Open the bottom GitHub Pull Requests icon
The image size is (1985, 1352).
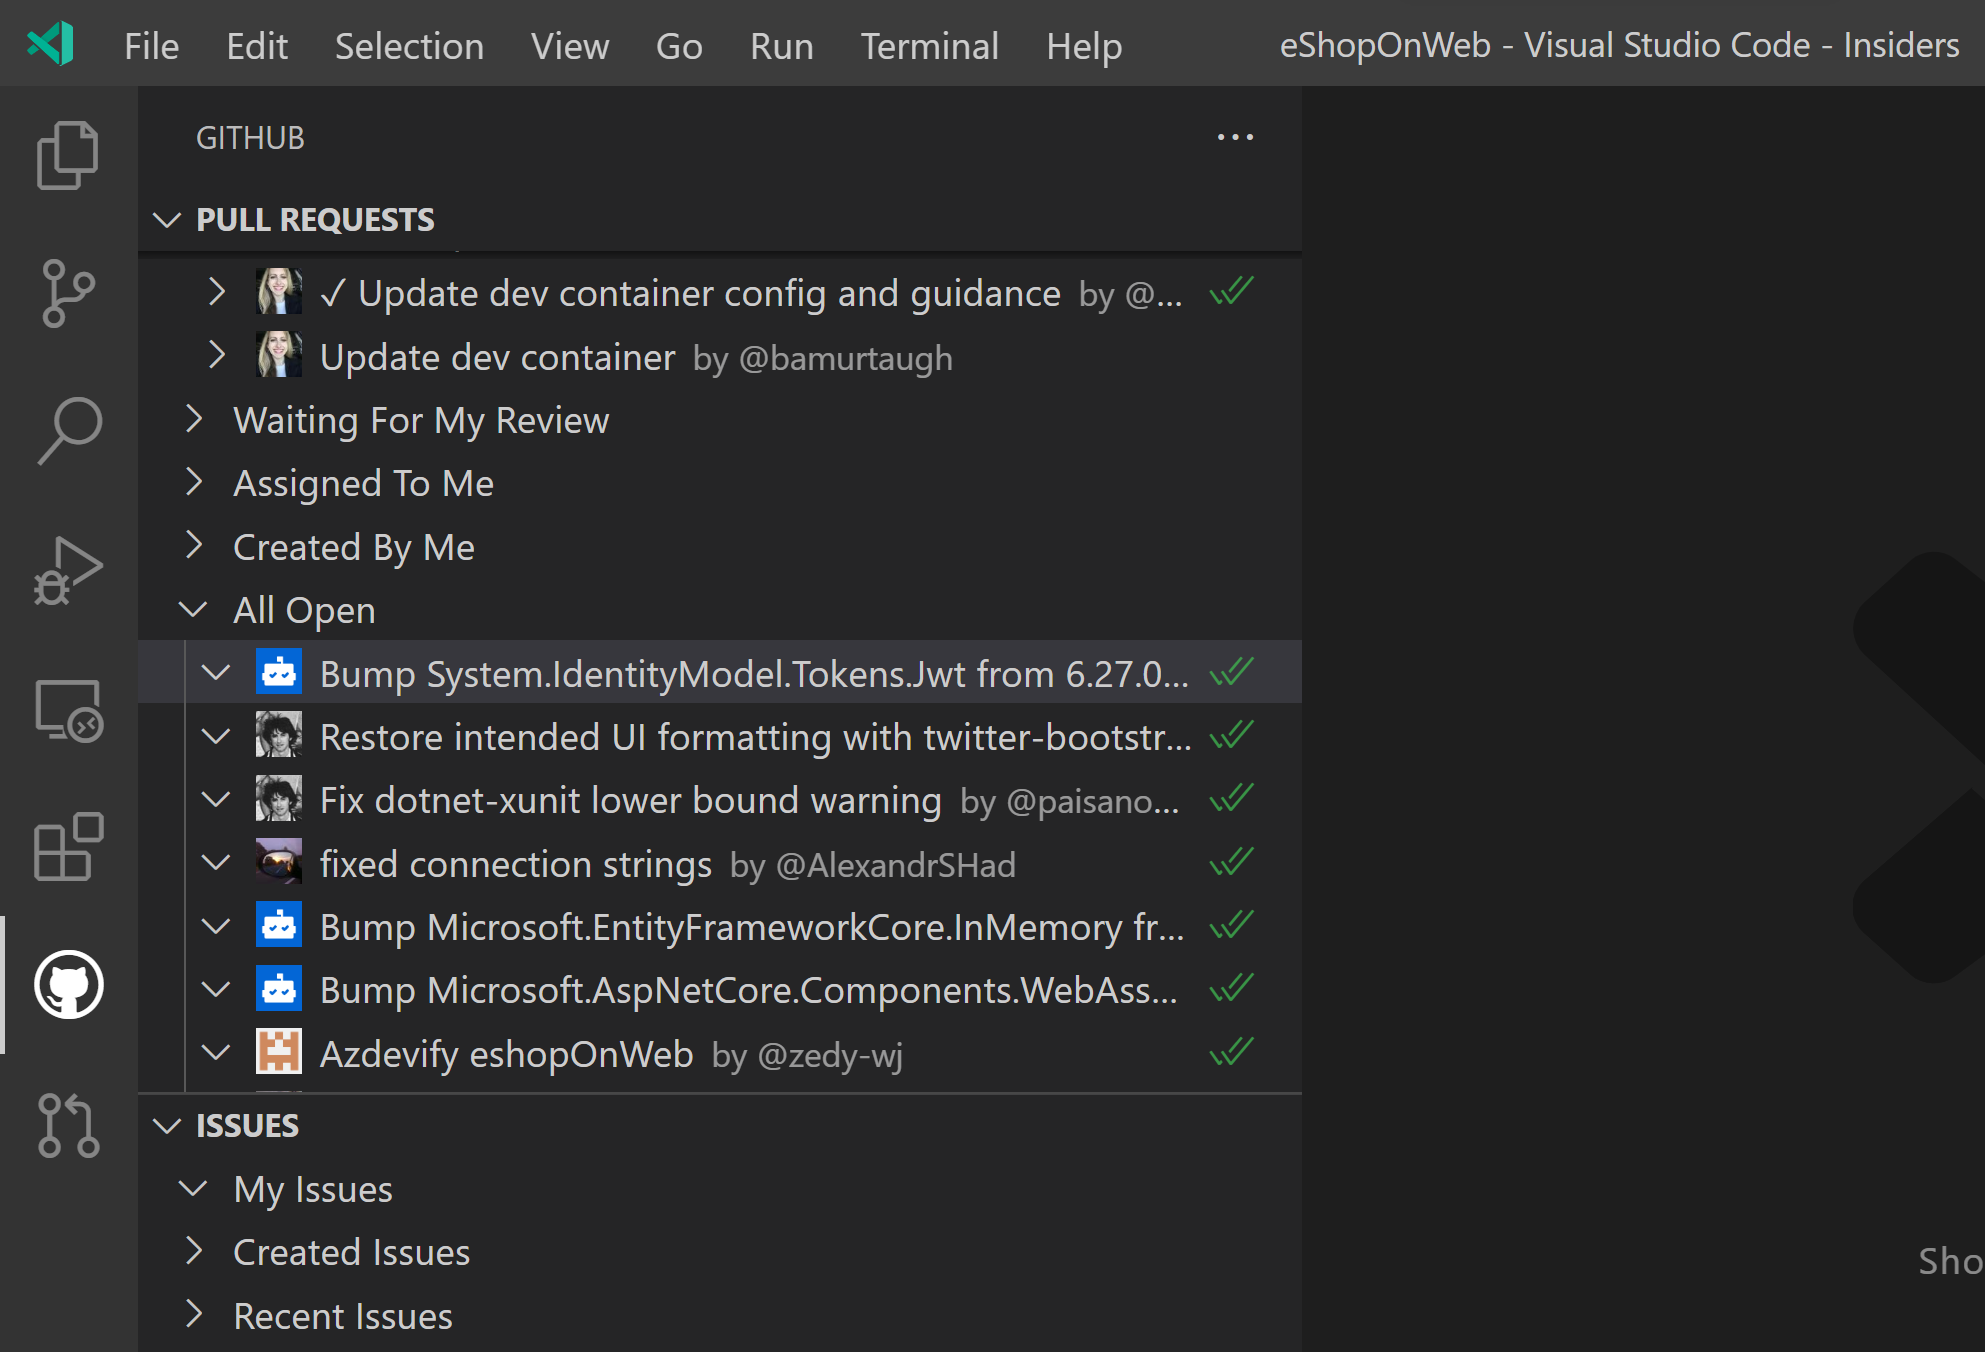coord(67,1125)
